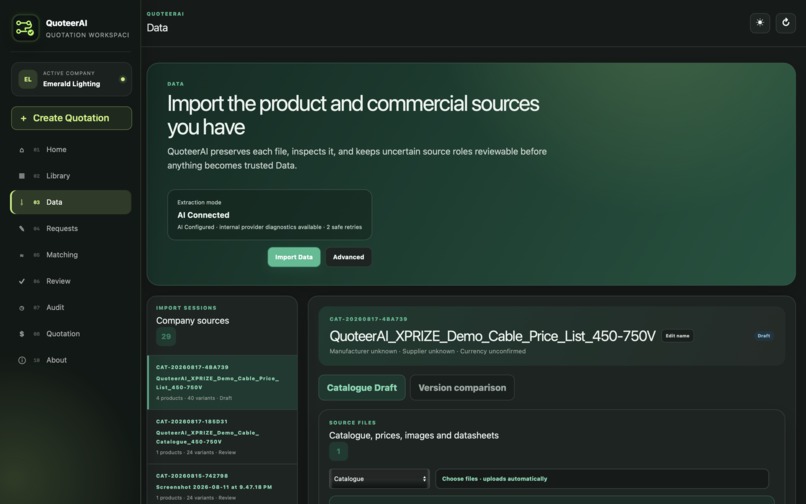Click the catalogue title QuoteerAI_XPRIZE_Demo_Cable_Price_List_450-750V
The image size is (806, 504).
[x=492, y=336]
